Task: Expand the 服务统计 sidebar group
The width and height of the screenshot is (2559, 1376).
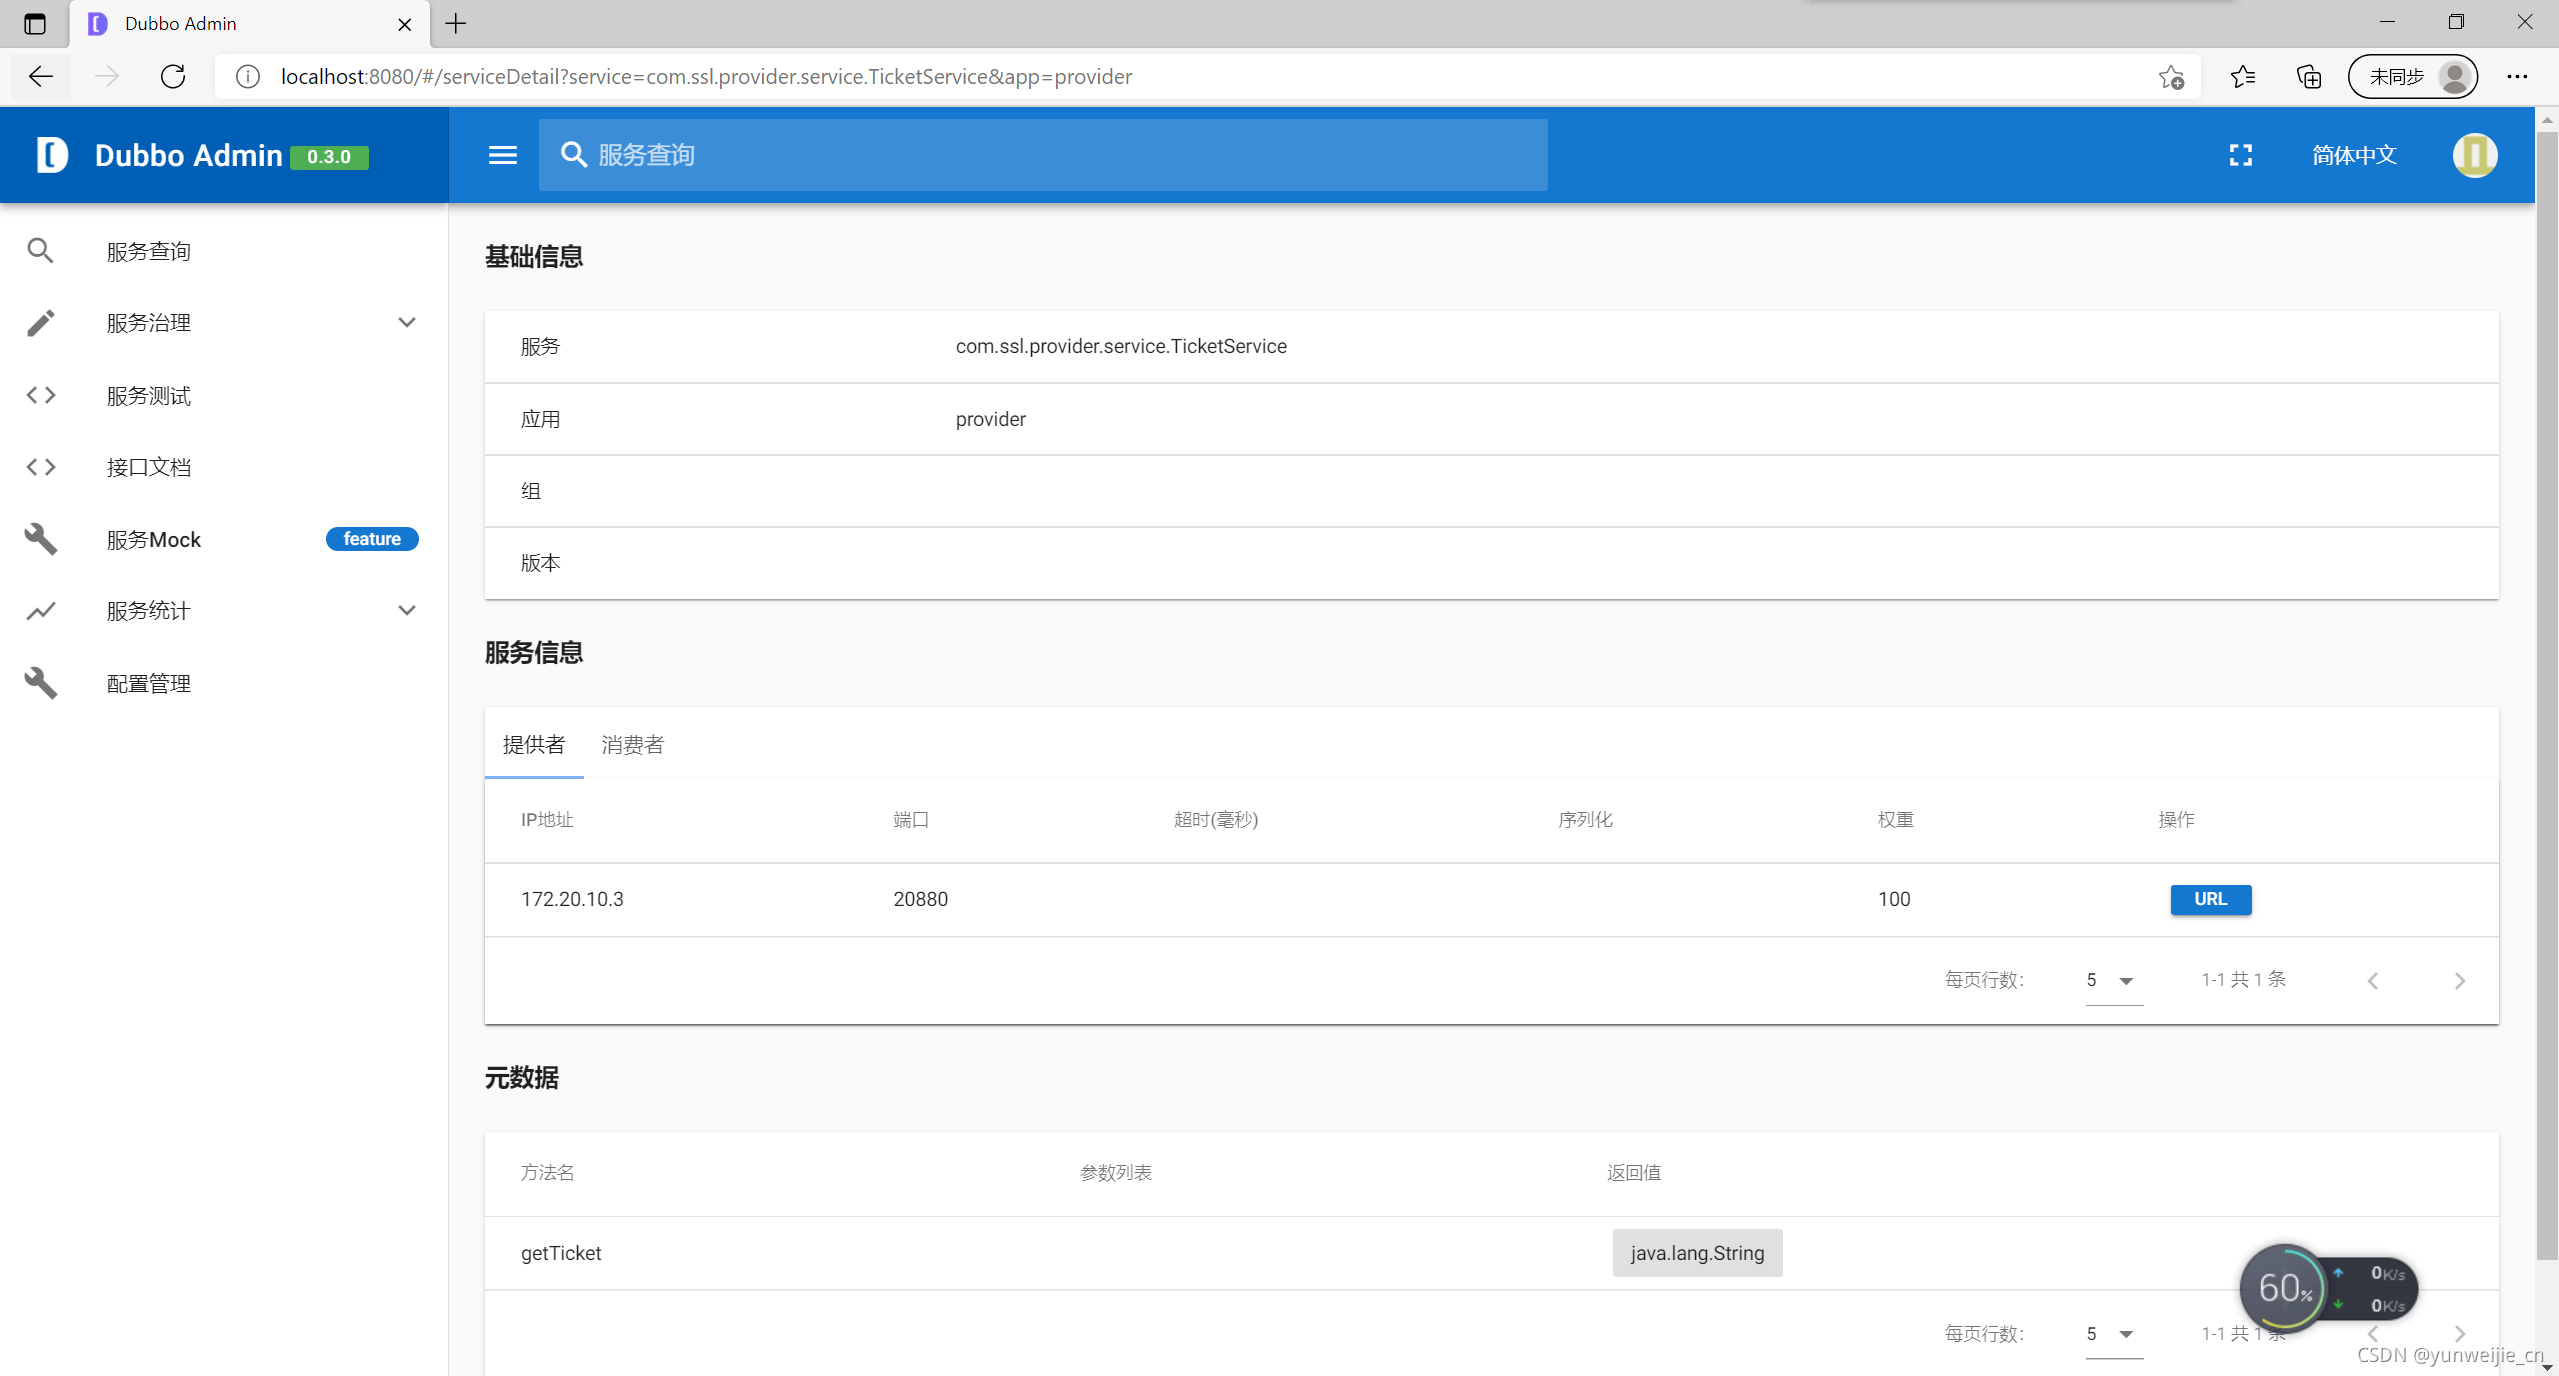Action: coord(406,611)
